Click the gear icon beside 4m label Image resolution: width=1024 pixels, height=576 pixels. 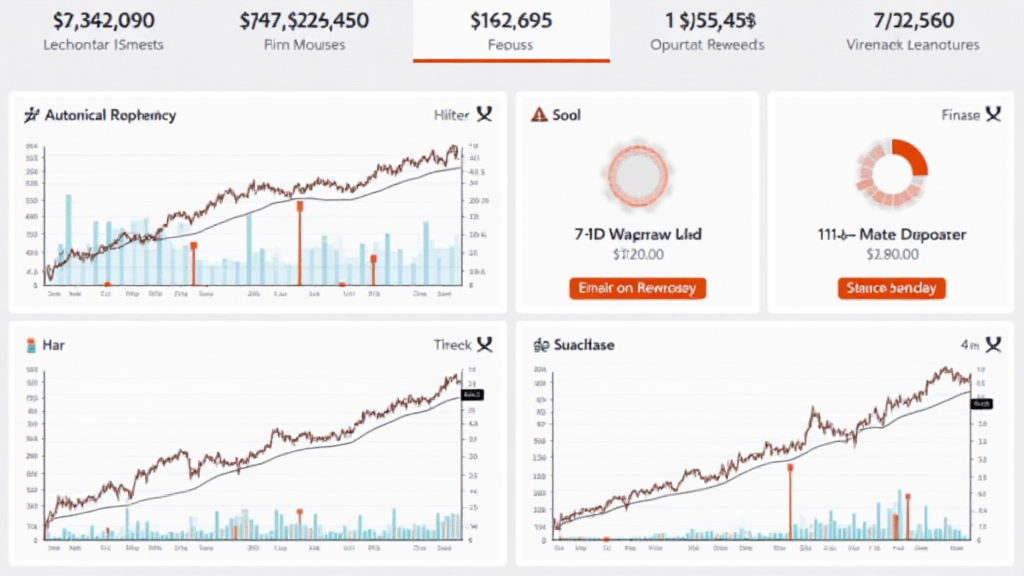pos(995,344)
